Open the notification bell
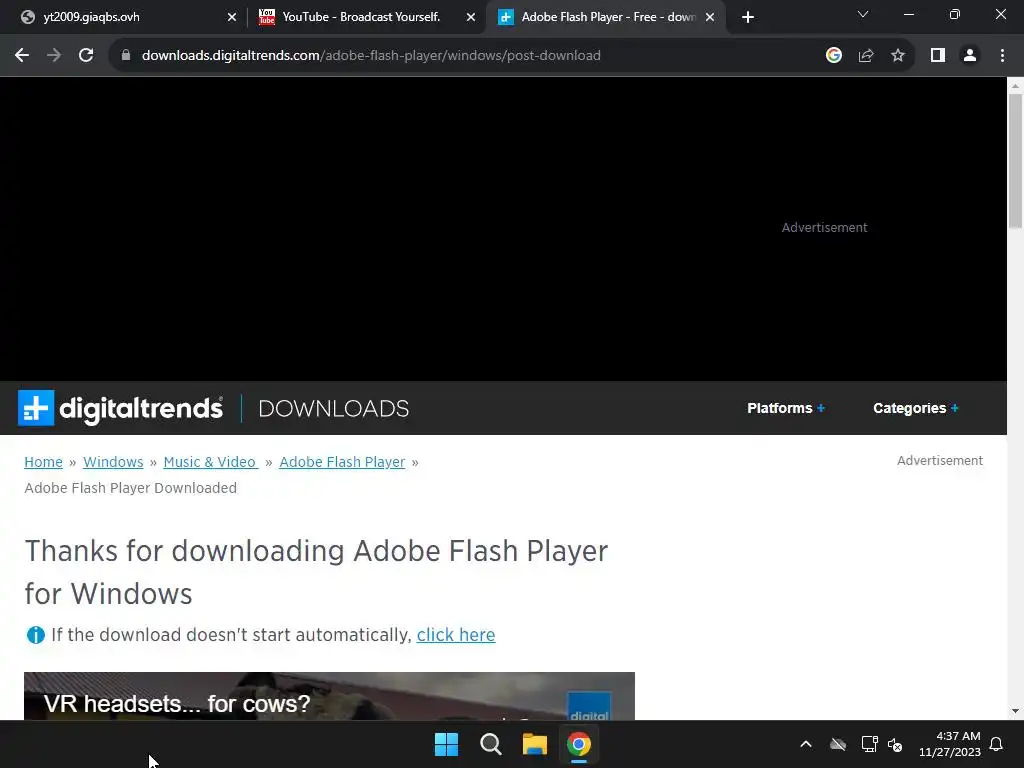Image resolution: width=1024 pixels, height=768 pixels. 996,744
